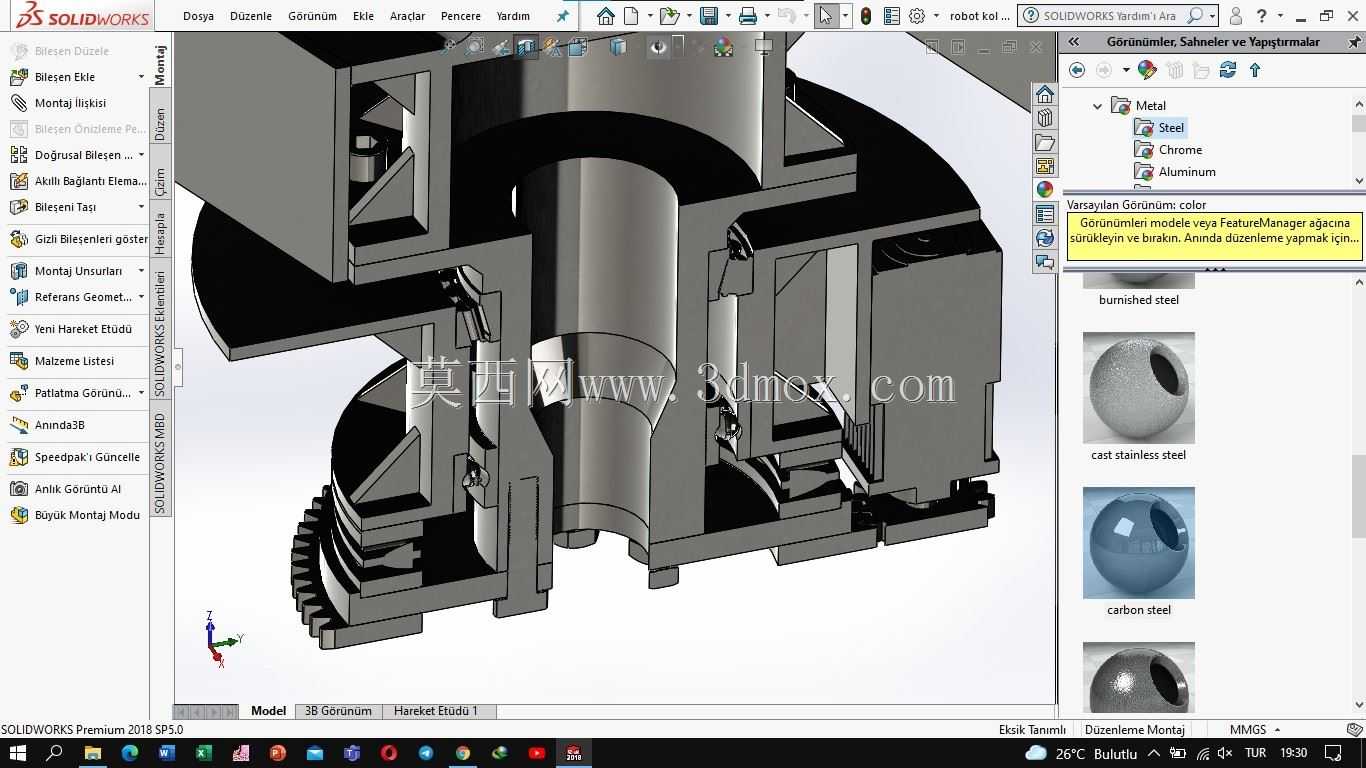Viewport: 1366px width, 768px height.
Task: Open the Options gear icon
Action: (916, 16)
